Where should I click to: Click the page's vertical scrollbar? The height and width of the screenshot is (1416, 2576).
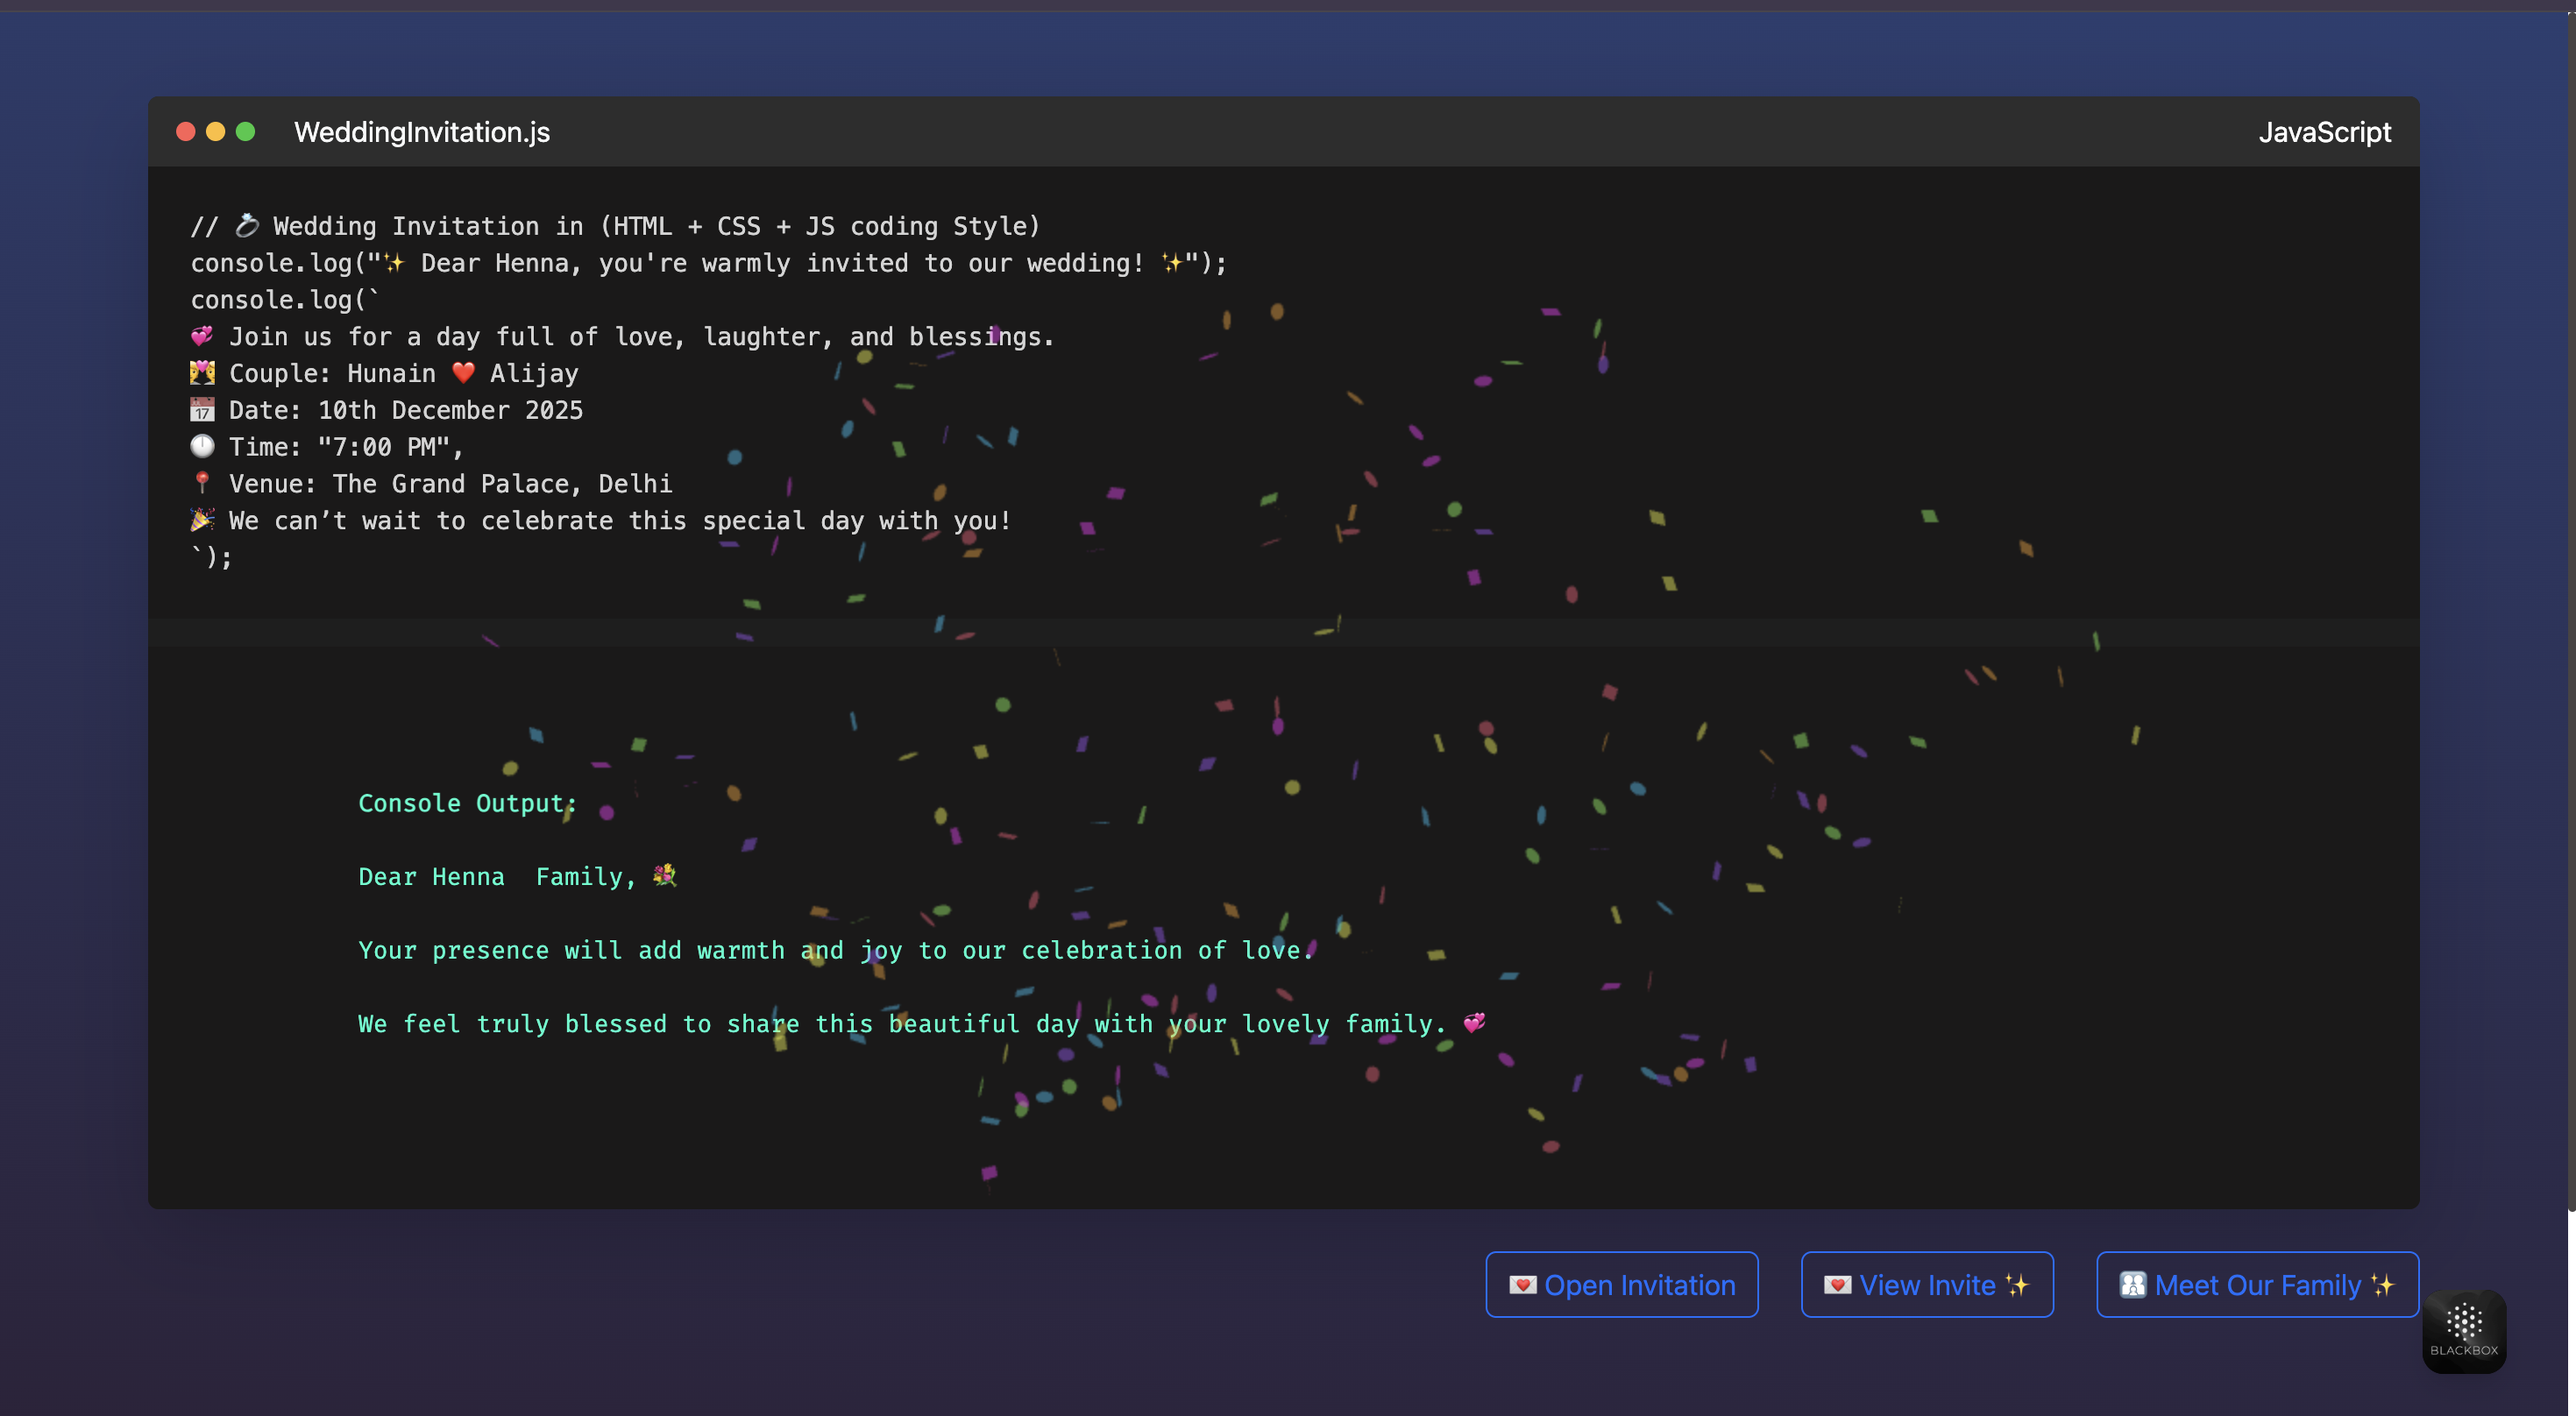click(2571, 610)
